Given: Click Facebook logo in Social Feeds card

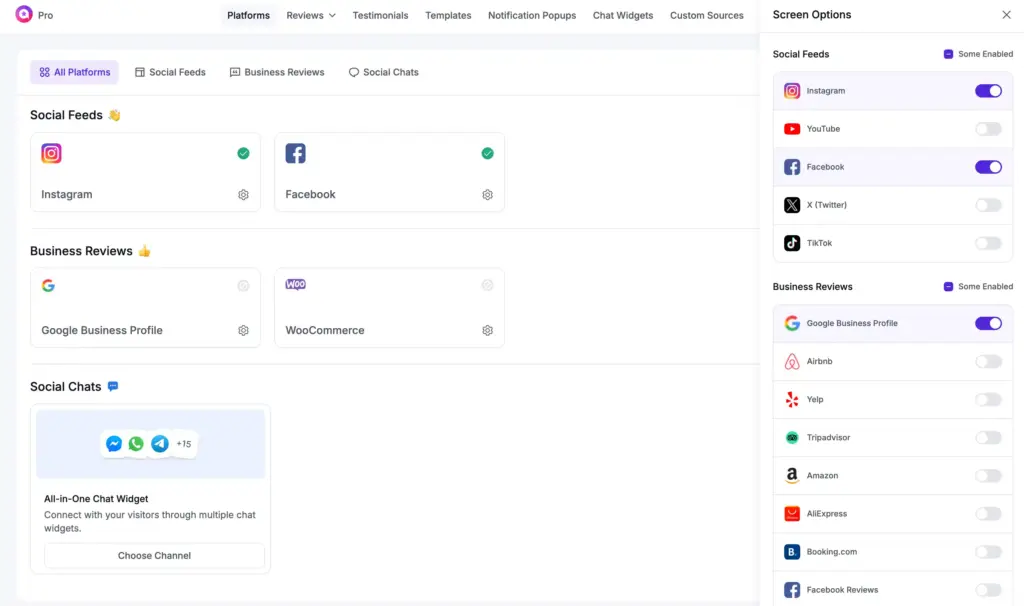Looking at the screenshot, I should (295, 153).
